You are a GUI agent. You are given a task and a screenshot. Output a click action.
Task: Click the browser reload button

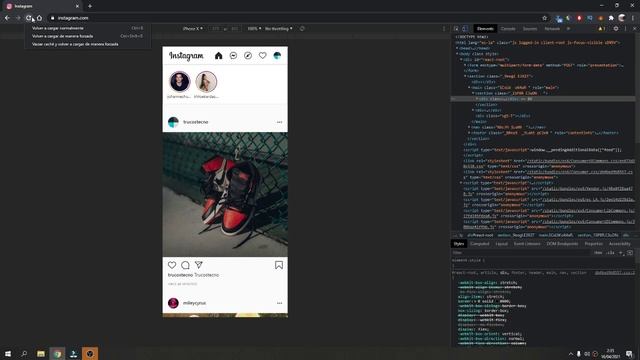coord(29,18)
